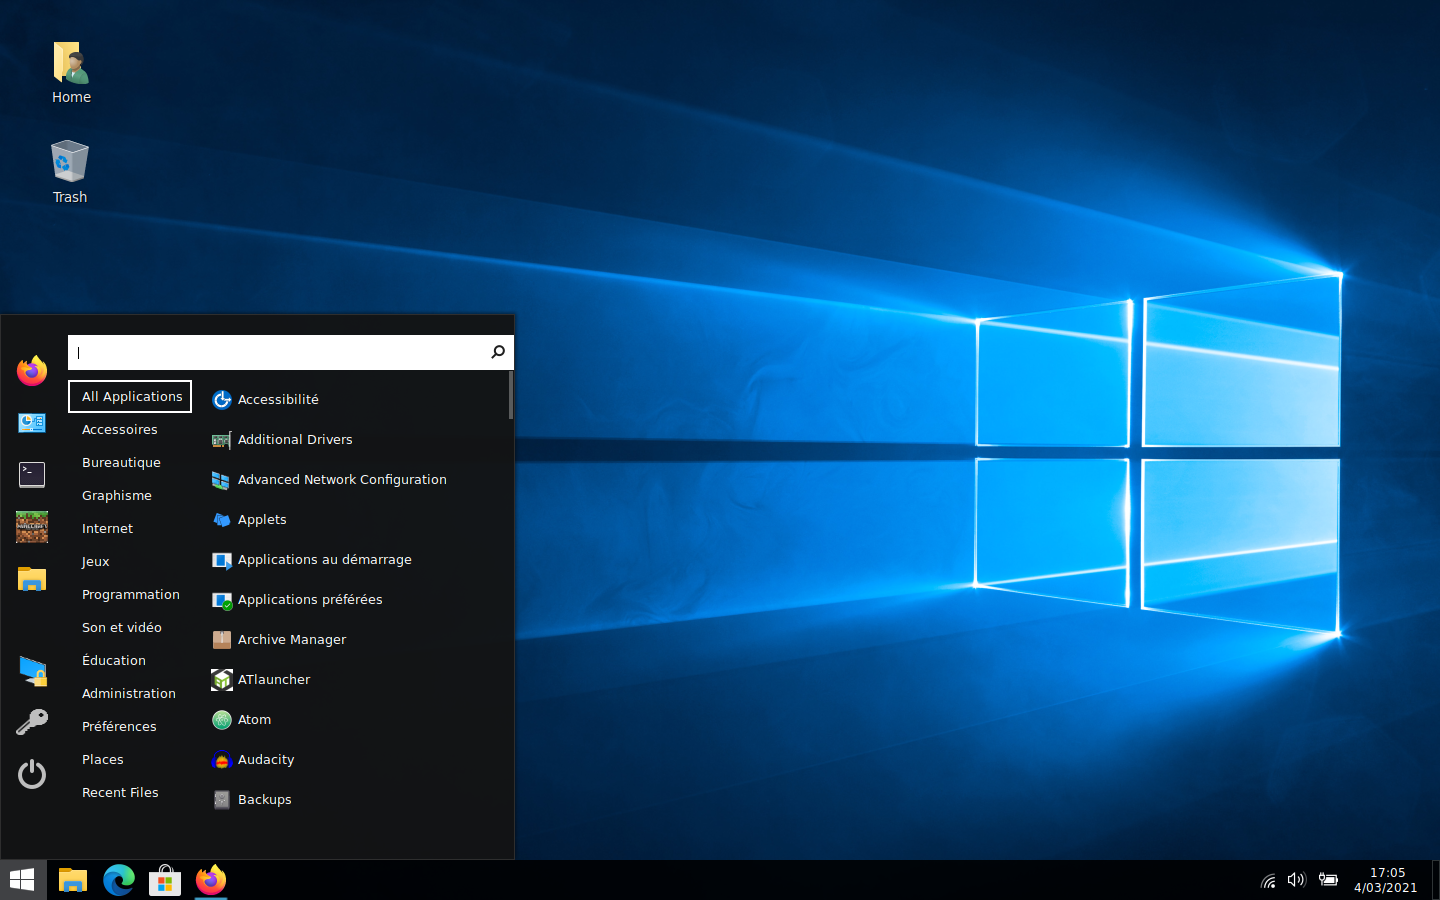Open the file manager from the menu sidebar
The width and height of the screenshot is (1440, 900).
click(32, 579)
